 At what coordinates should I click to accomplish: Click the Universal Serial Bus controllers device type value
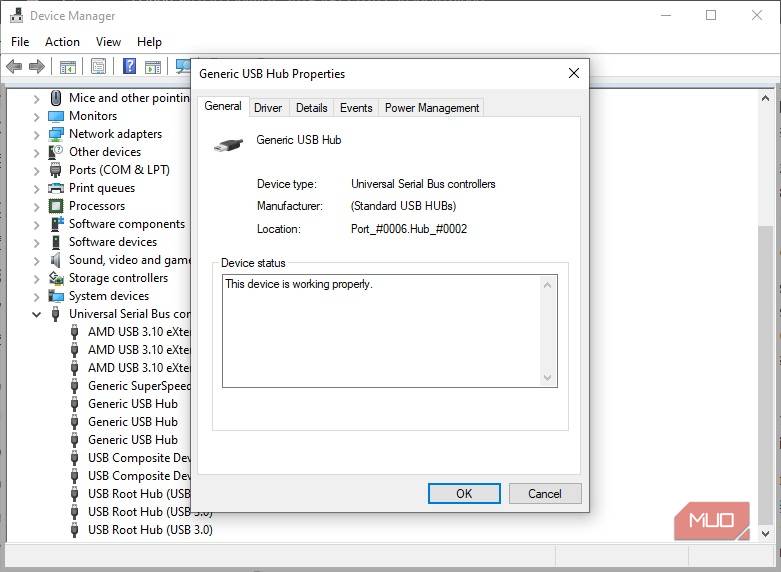coord(423,184)
